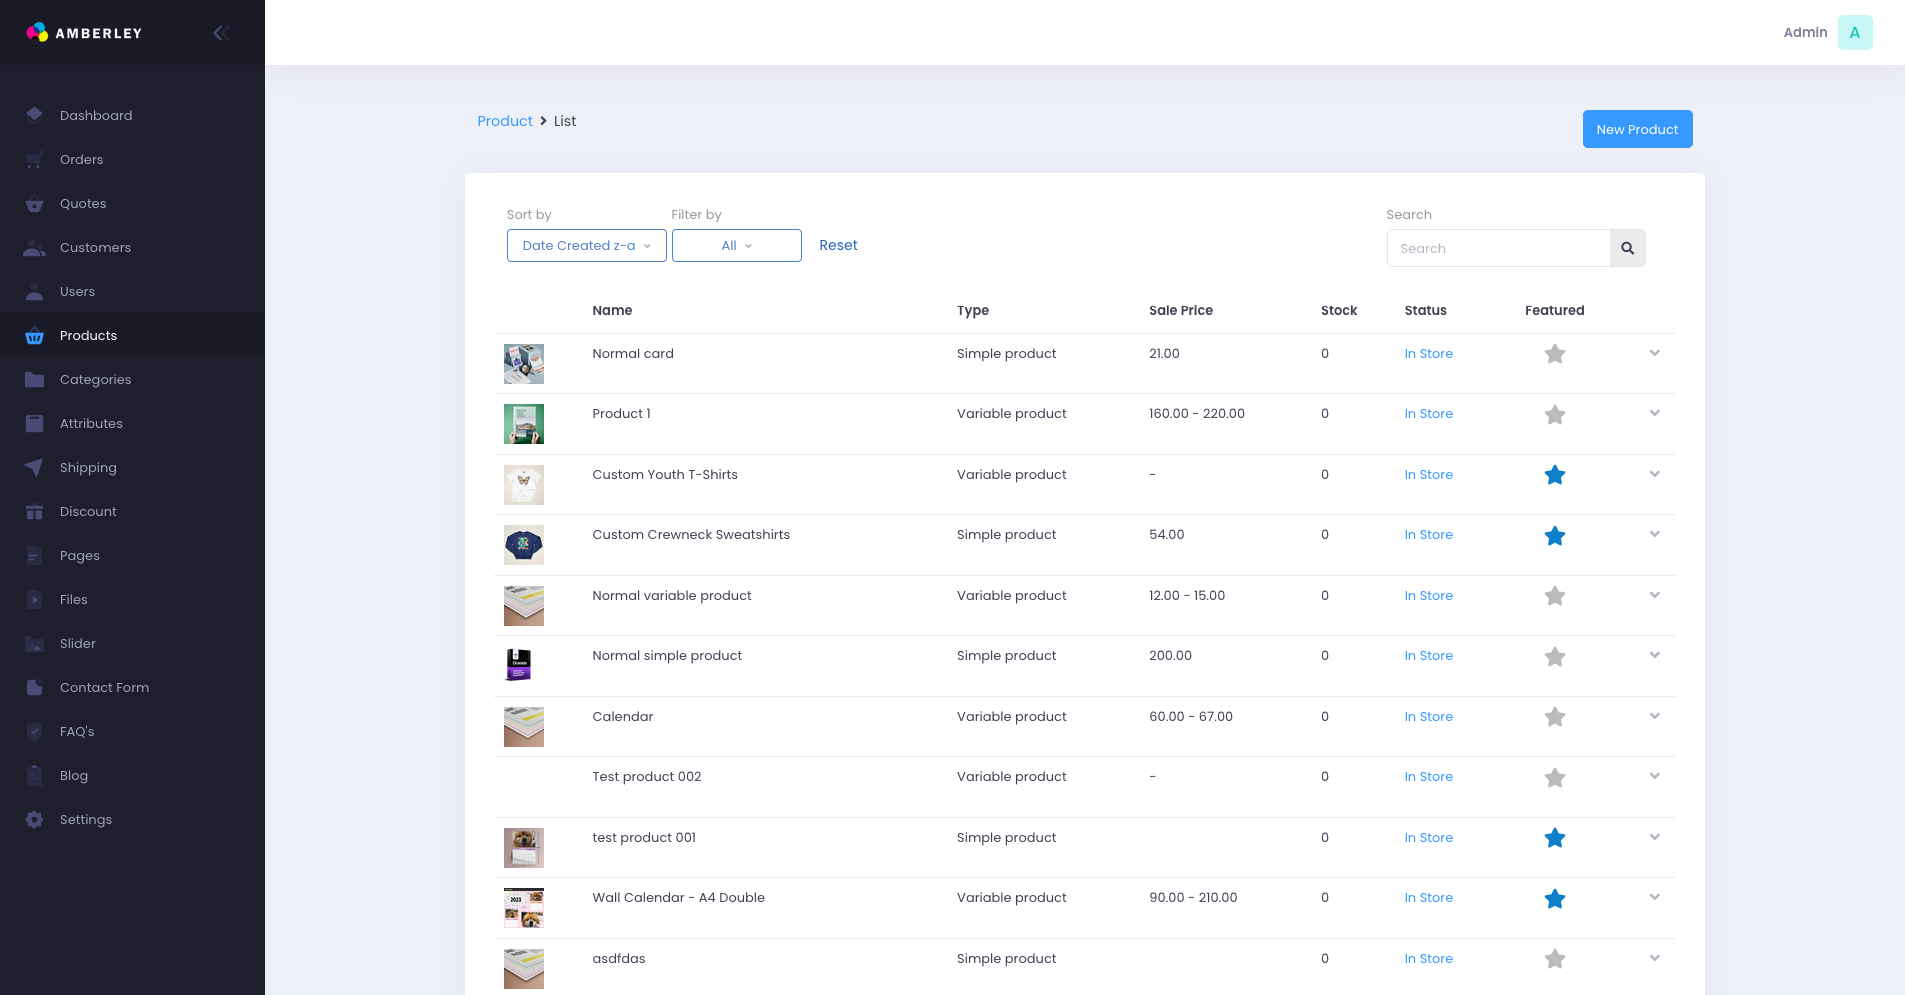1905x995 pixels.
Task: Click the Shipping icon in sidebar
Action: (33, 467)
